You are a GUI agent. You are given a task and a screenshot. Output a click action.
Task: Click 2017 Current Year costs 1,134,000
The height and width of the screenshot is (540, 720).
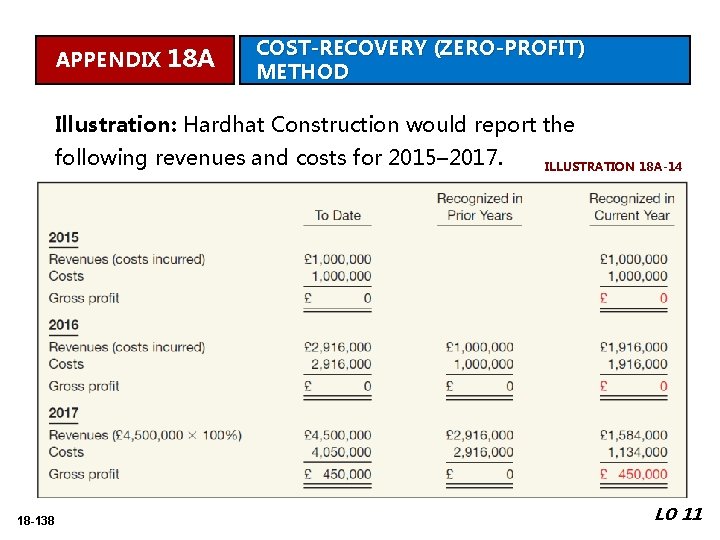click(x=637, y=452)
